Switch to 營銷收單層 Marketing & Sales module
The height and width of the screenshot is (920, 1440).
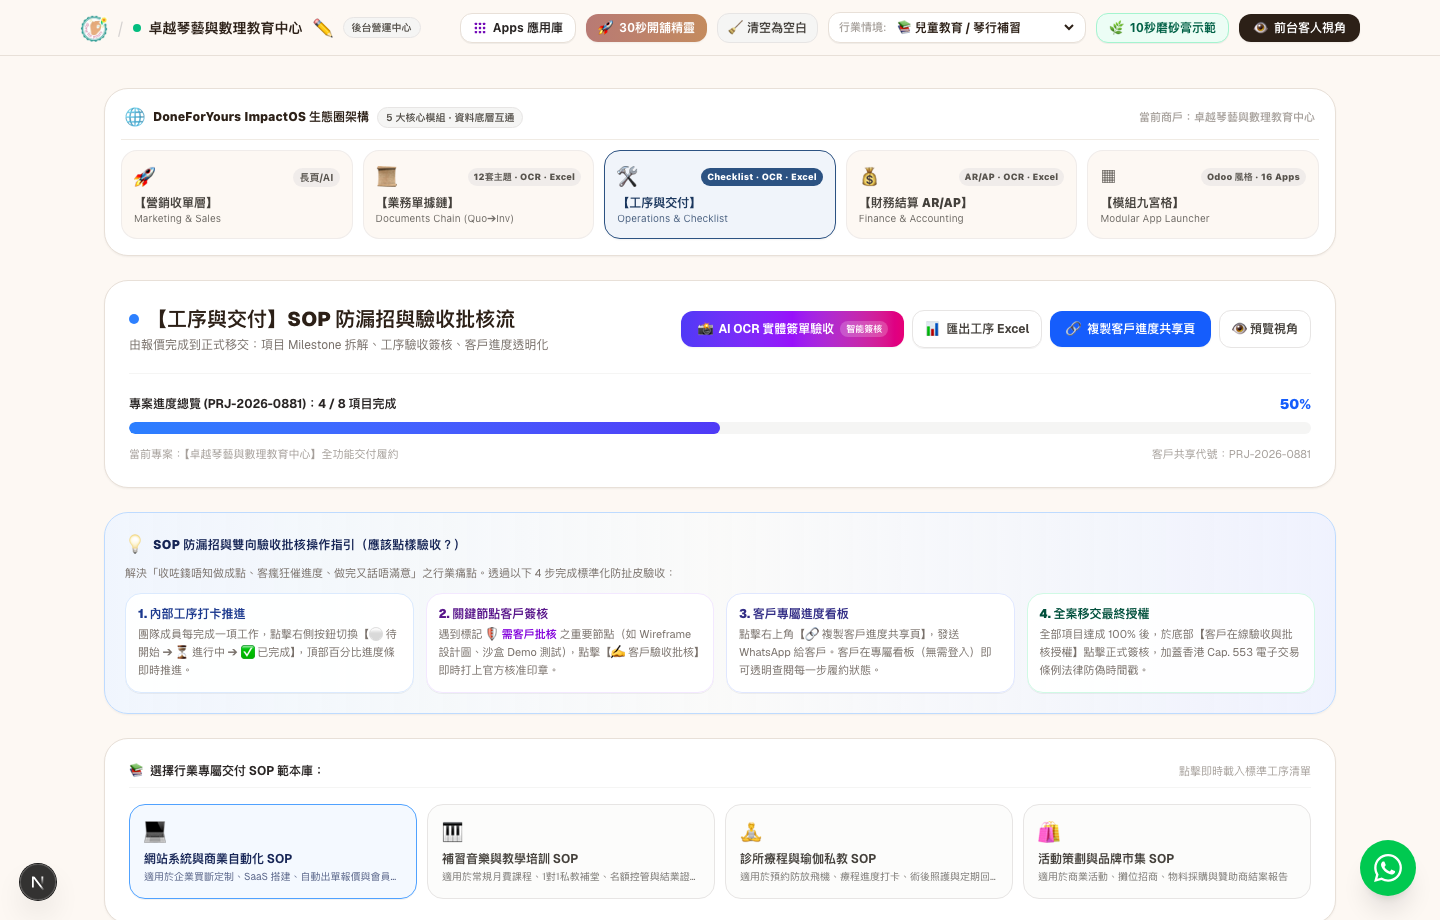pyautogui.click(x=237, y=195)
